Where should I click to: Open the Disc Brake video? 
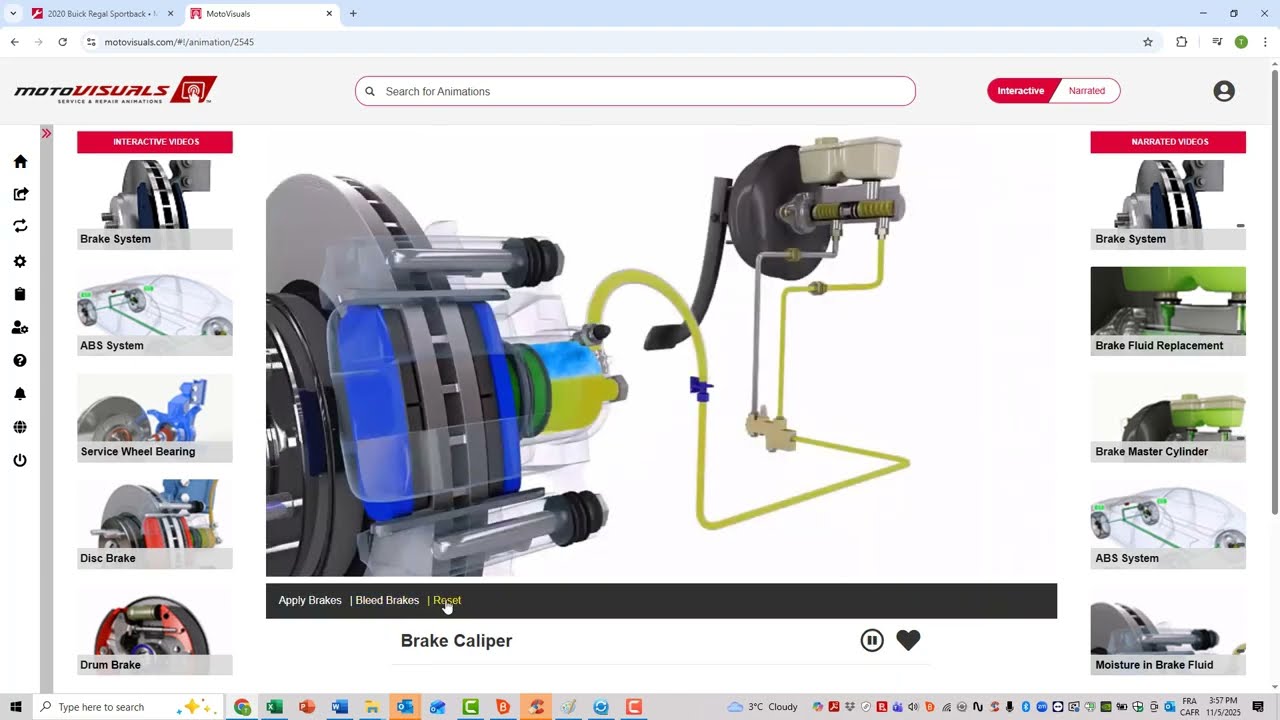pos(155,524)
